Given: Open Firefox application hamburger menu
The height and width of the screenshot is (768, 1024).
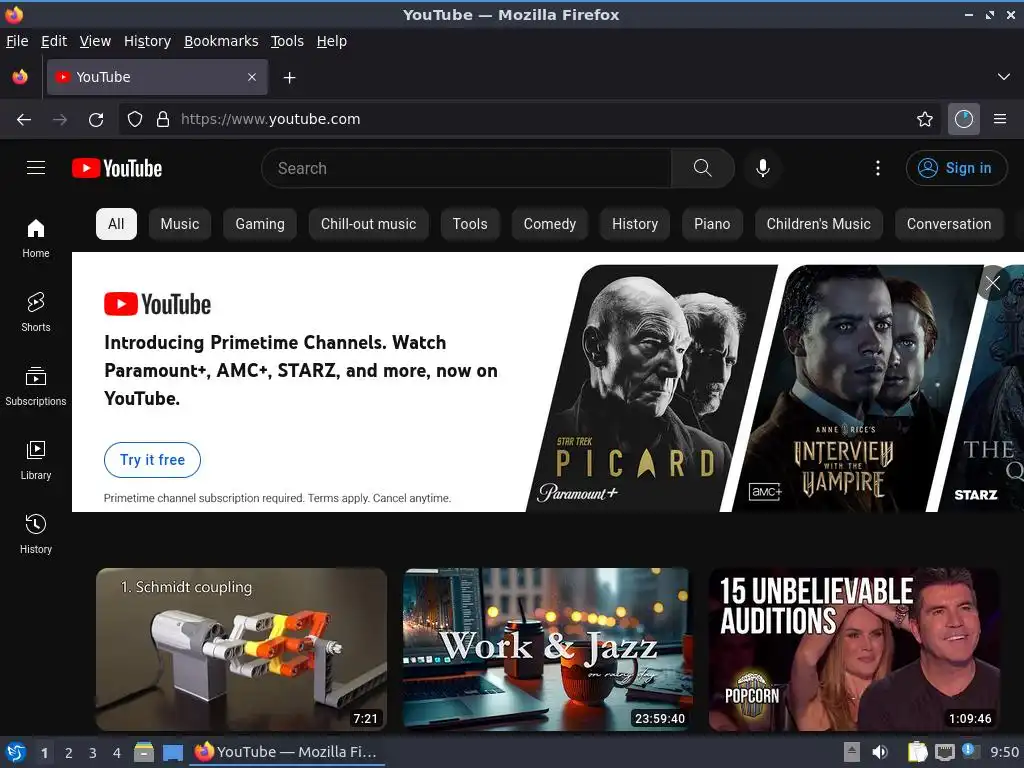Looking at the screenshot, I should coord(999,119).
